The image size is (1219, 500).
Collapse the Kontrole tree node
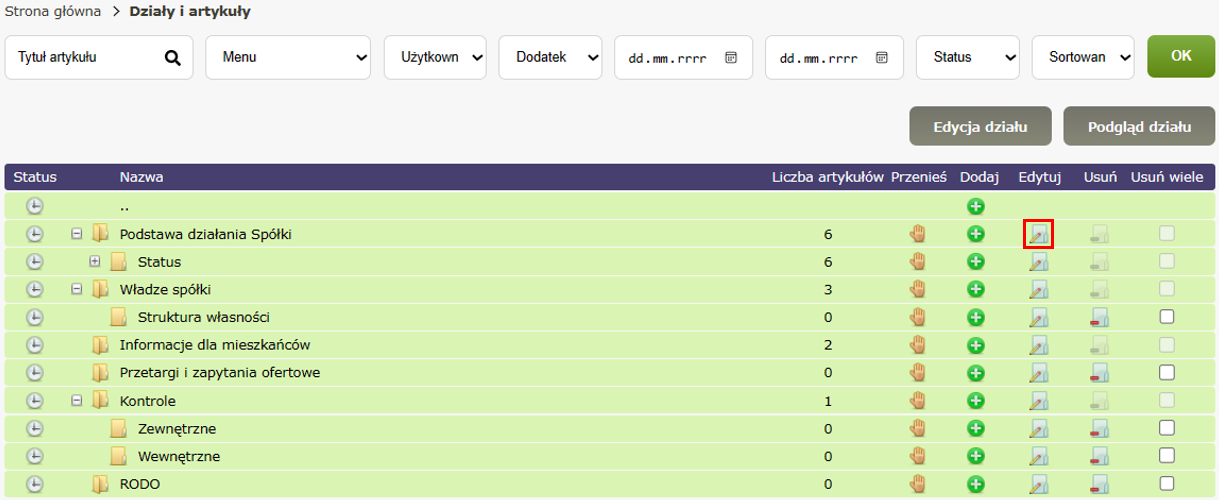[x=77, y=401]
